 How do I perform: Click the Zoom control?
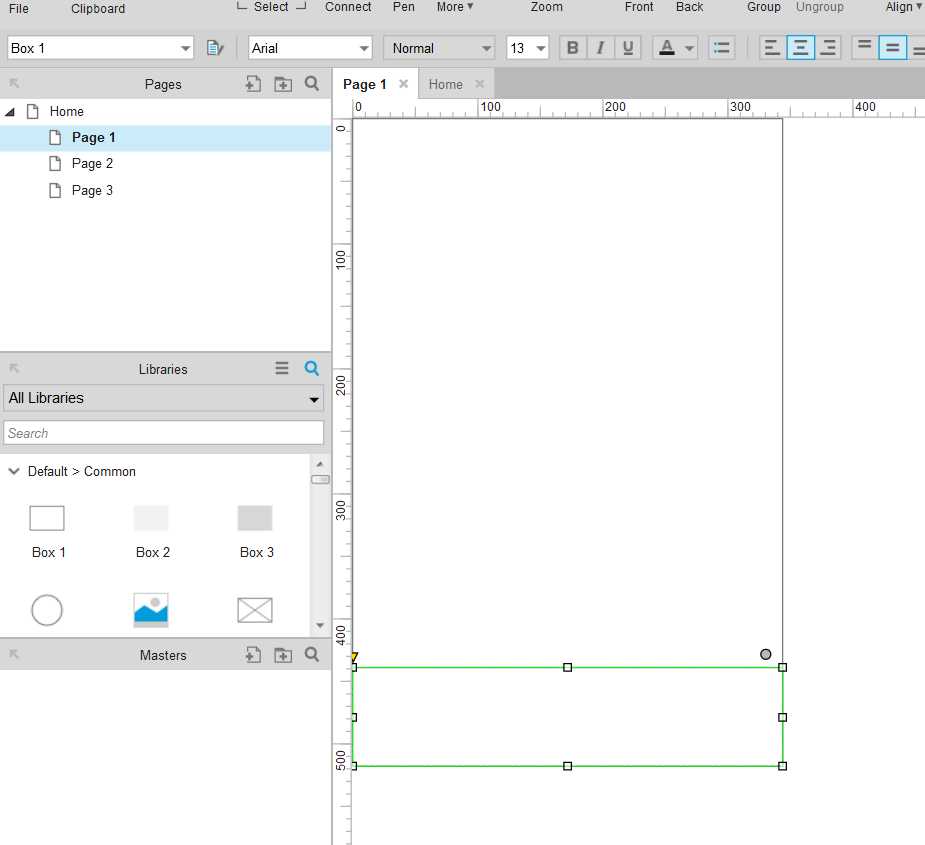[546, 7]
